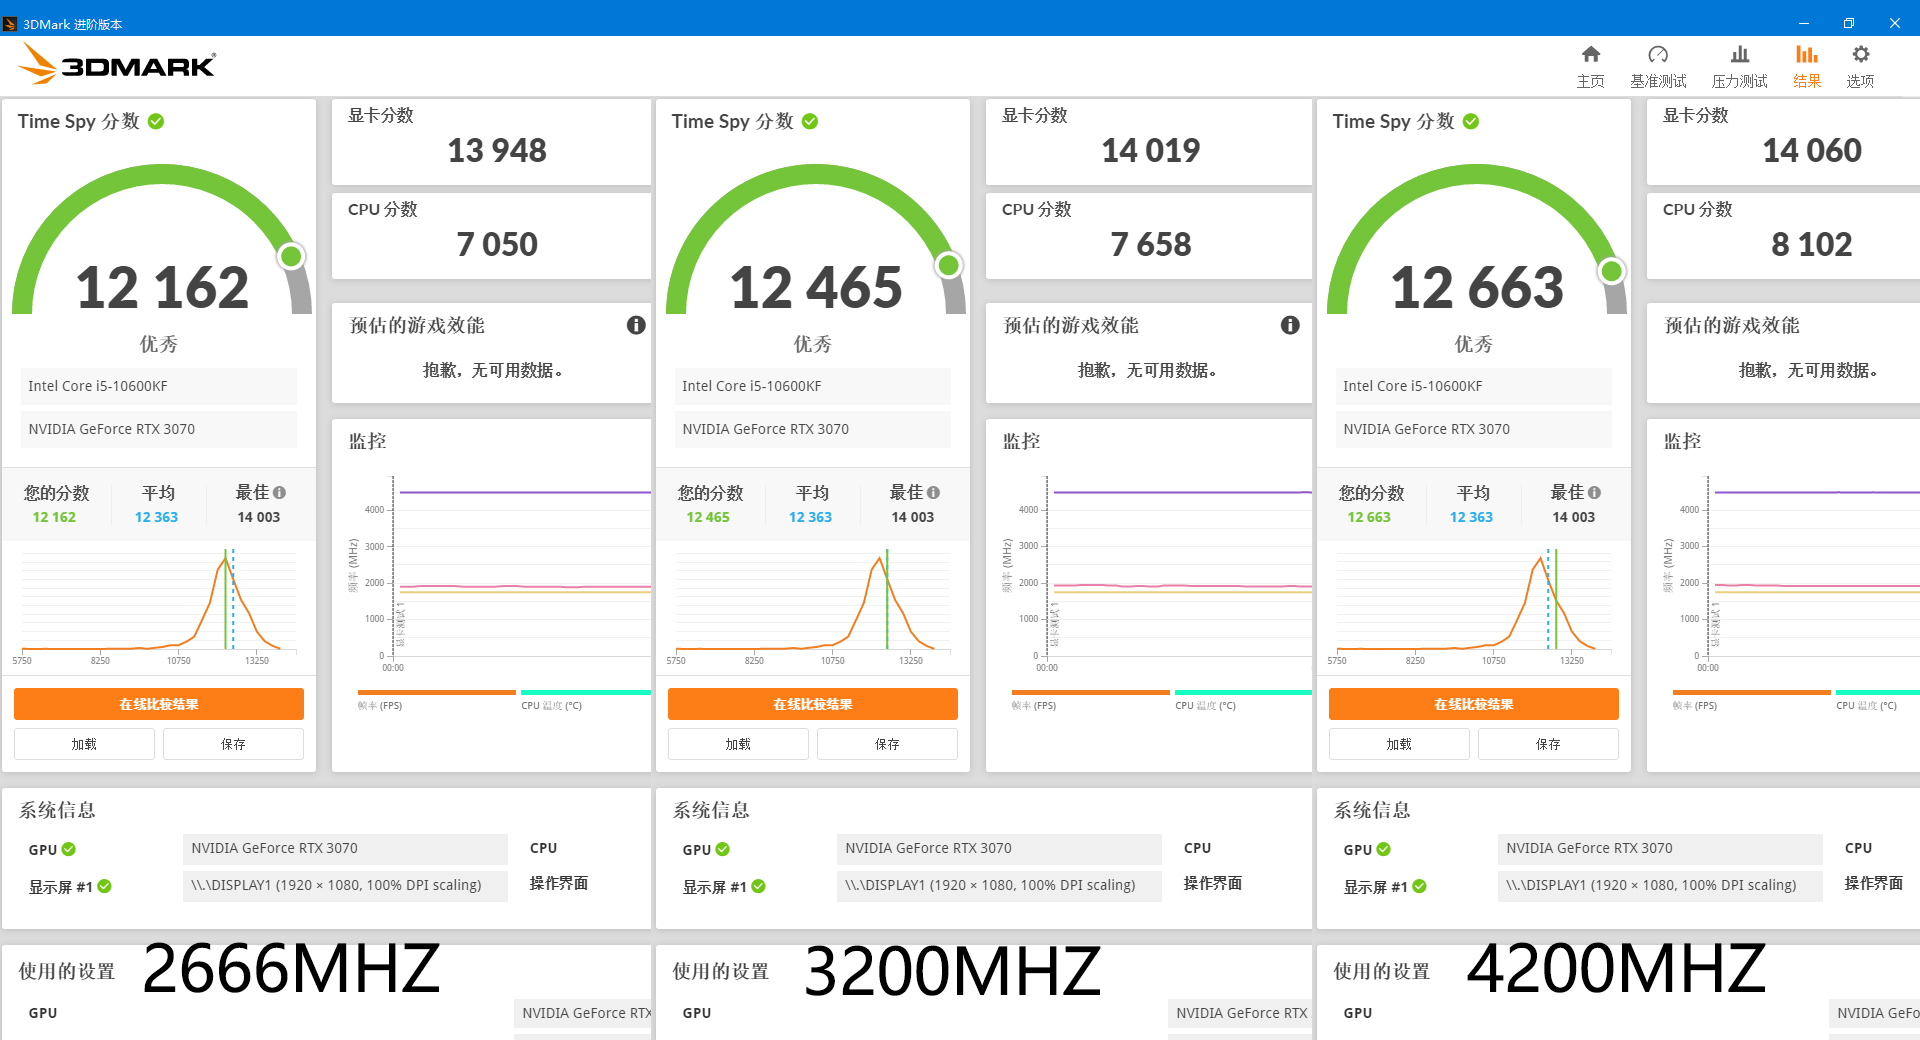Click the 加载 button in the 12 162 panel
Image resolution: width=1920 pixels, height=1040 pixels.
pos(84,744)
